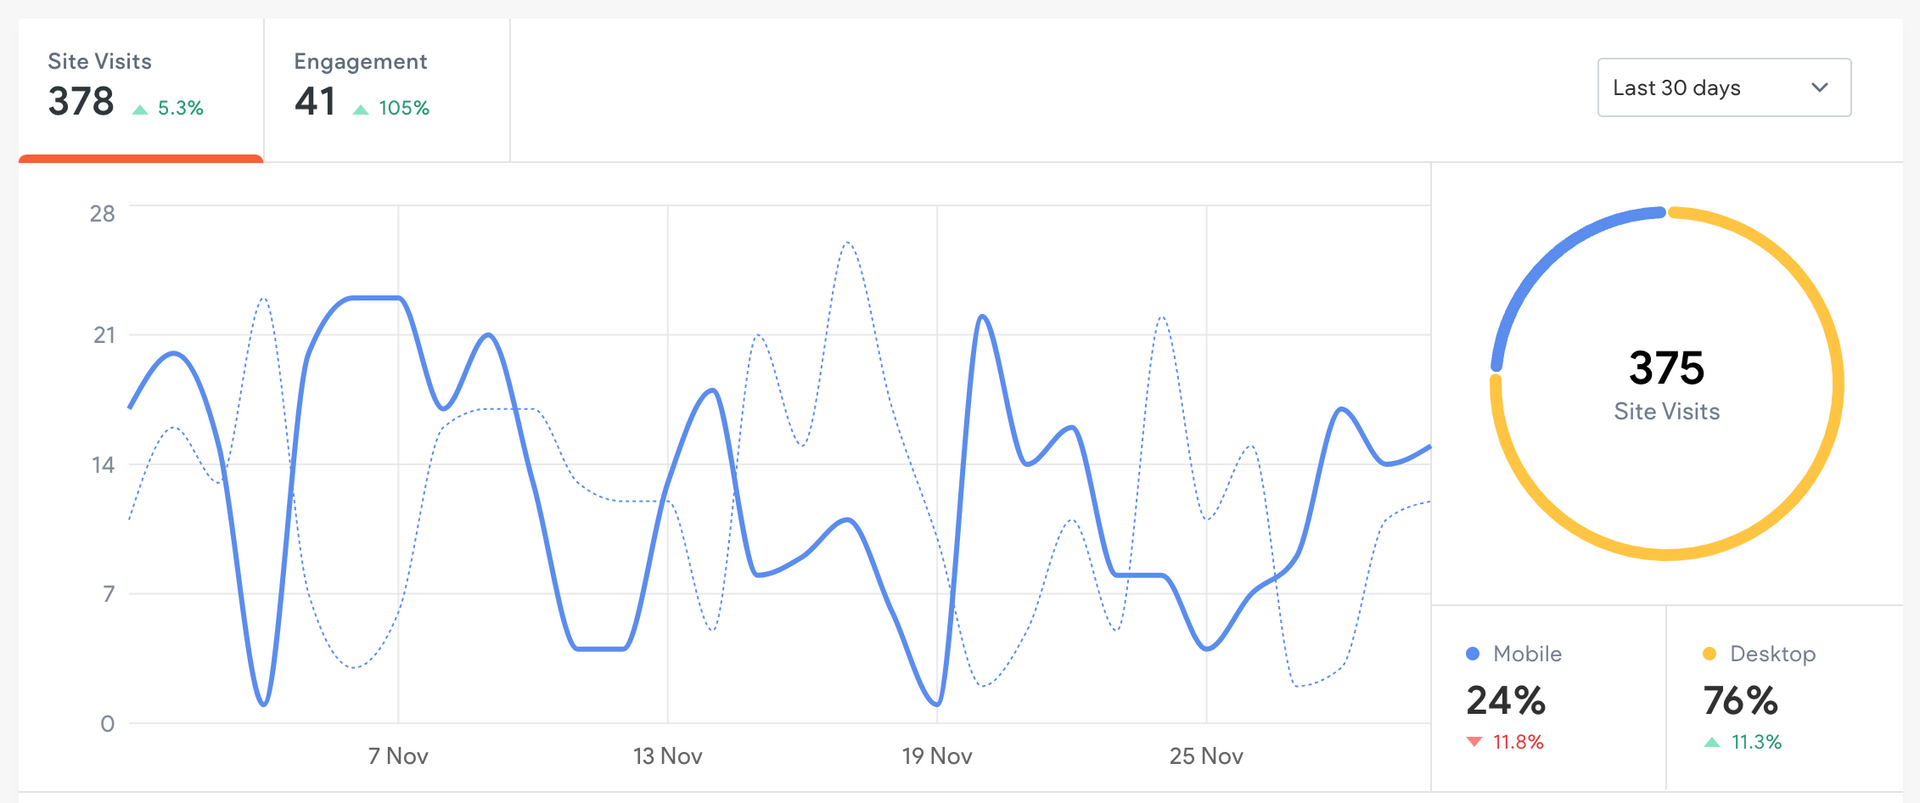Click the green up arrow beside 105%
1920x803 pixels.
tap(361, 109)
